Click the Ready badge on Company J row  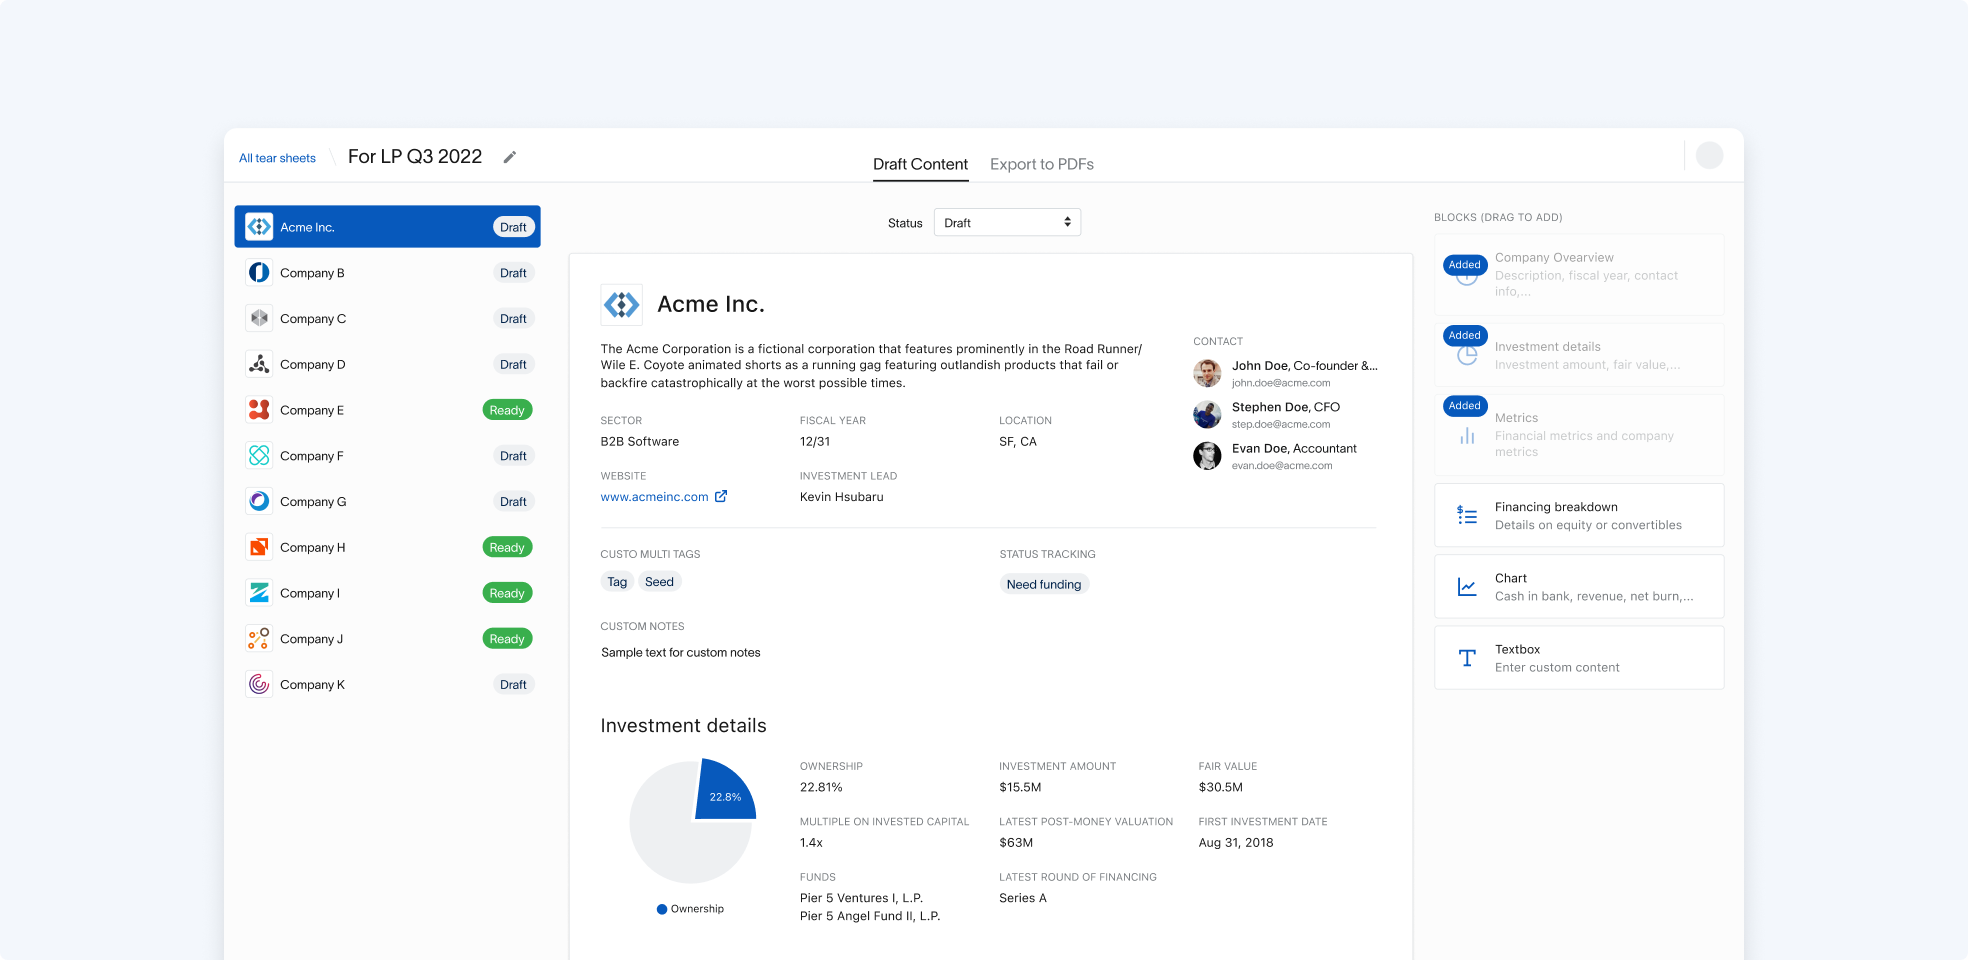pyautogui.click(x=507, y=638)
